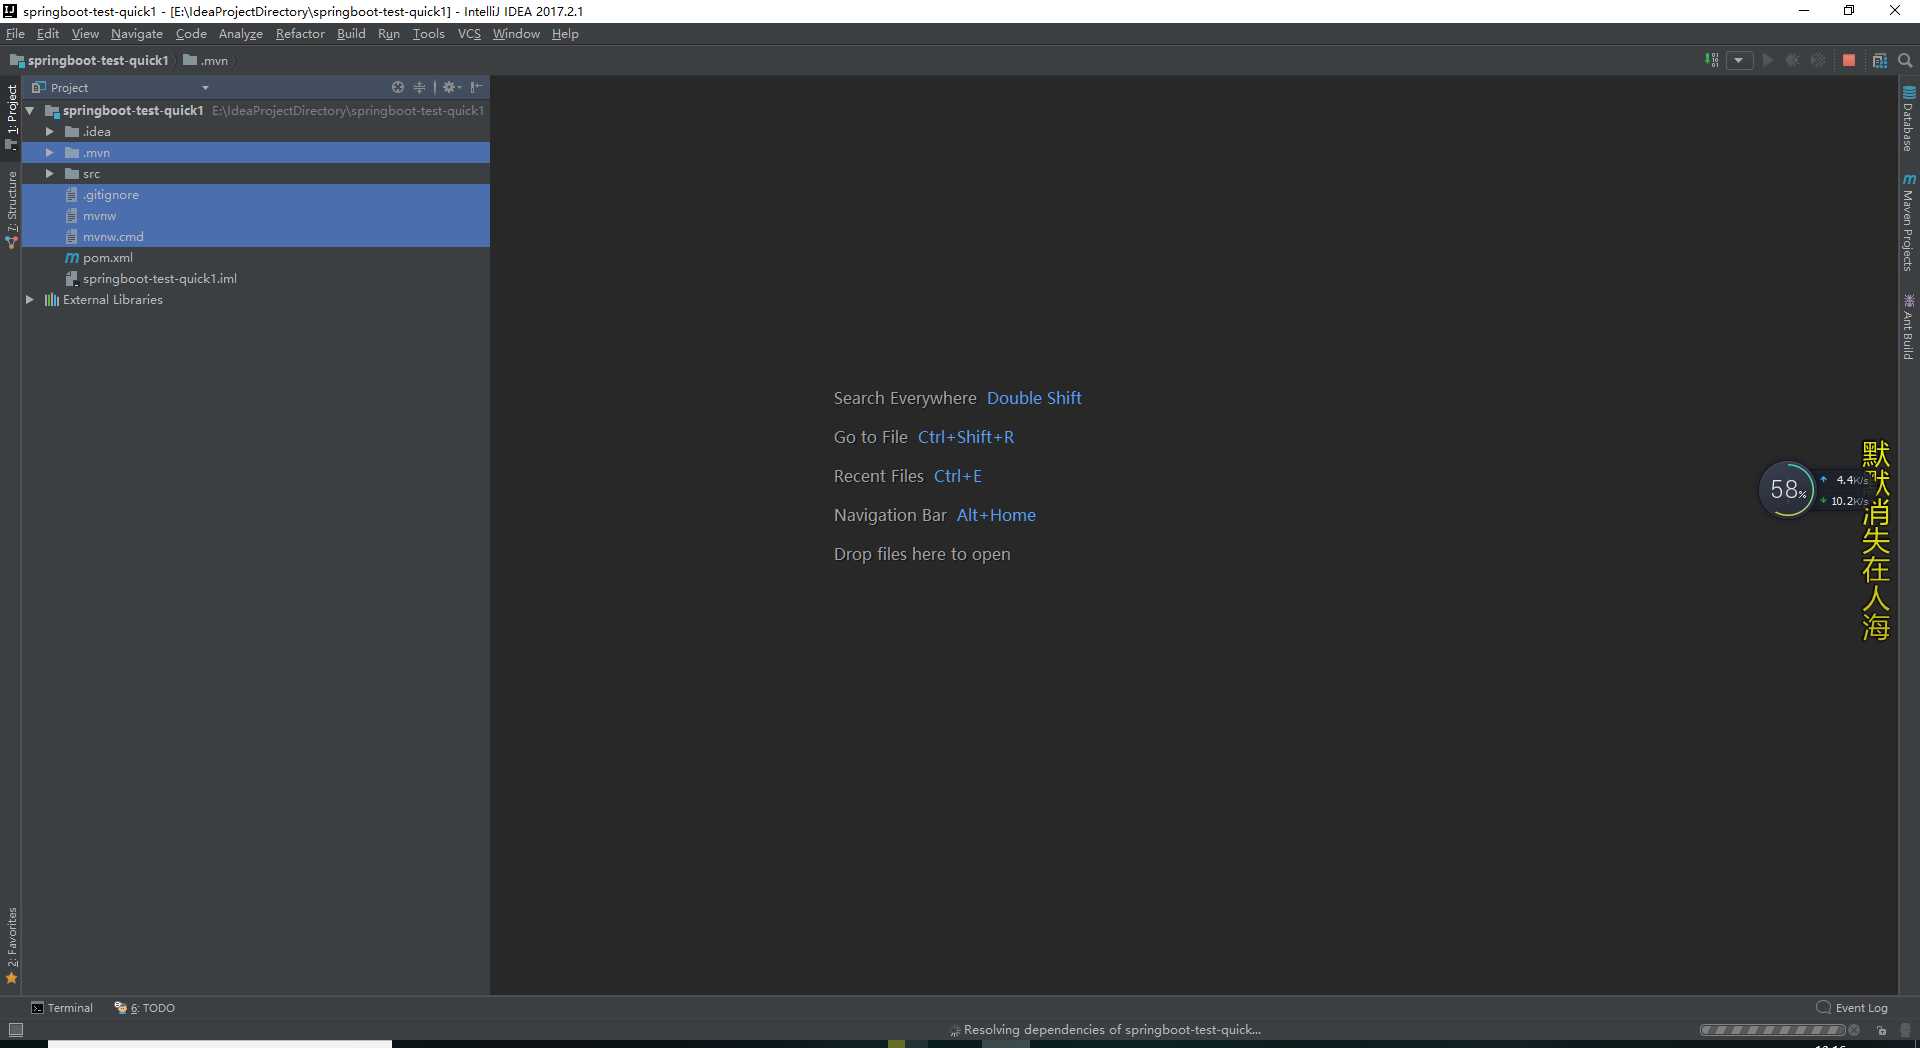Screen dimensions: 1920x1048
Task: Open the Edit menu
Action: pyautogui.click(x=48, y=33)
